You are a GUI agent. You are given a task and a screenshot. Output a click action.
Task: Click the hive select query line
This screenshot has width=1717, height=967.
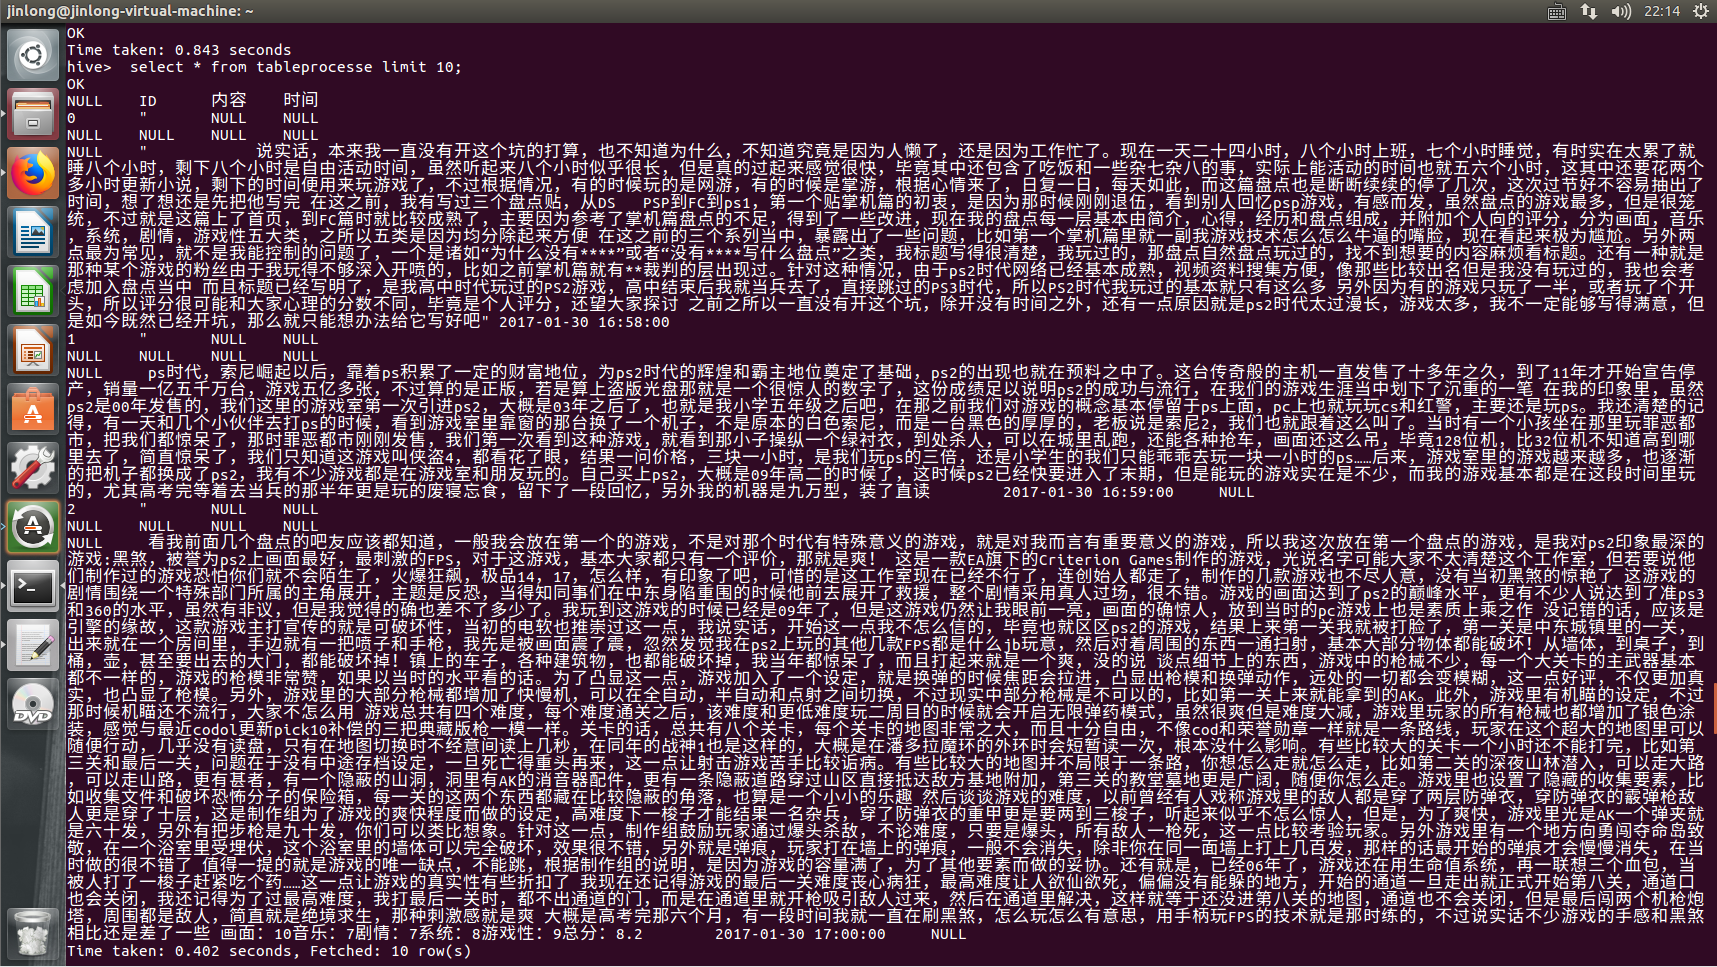(264, 67)
